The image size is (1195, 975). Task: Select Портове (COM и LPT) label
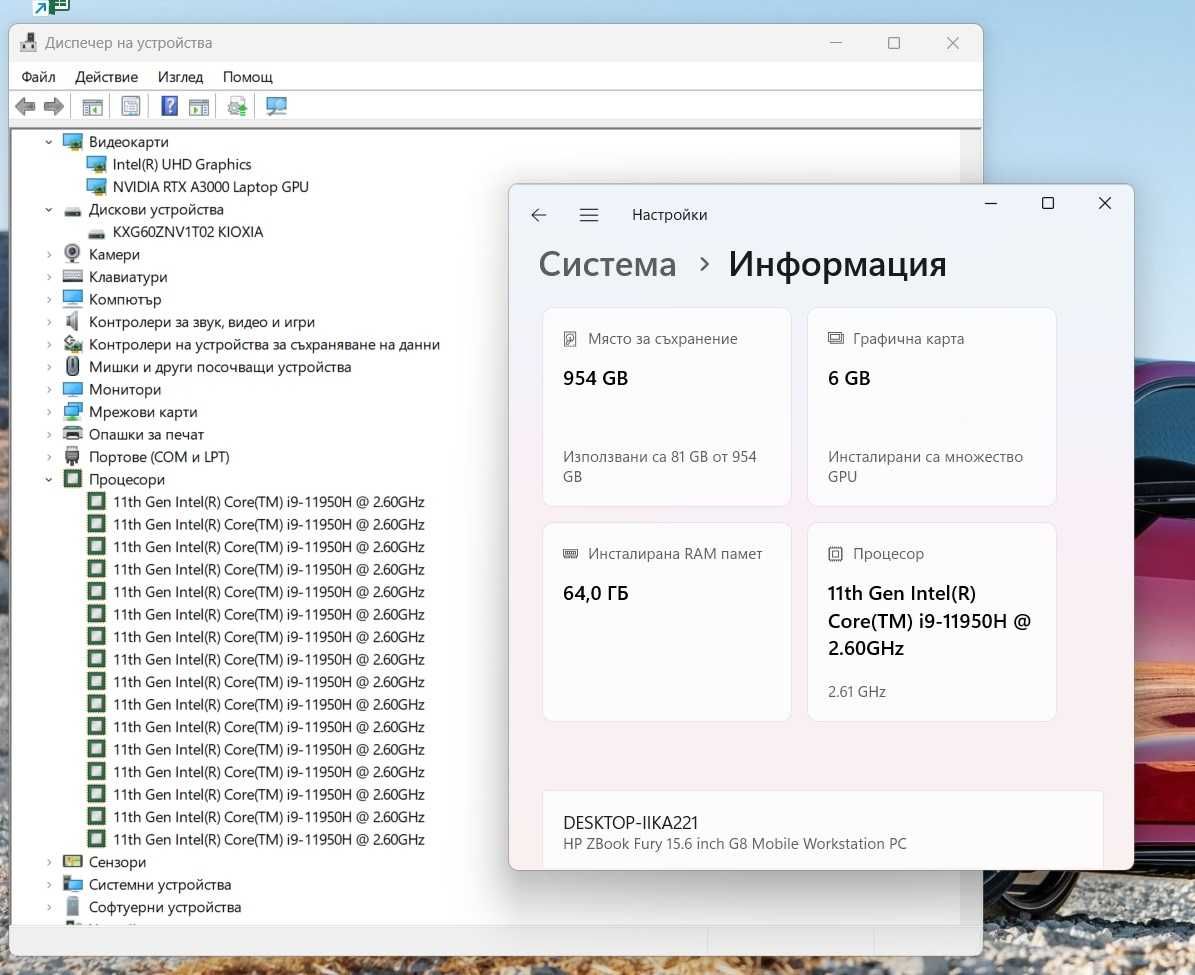(x=159, y=457)
